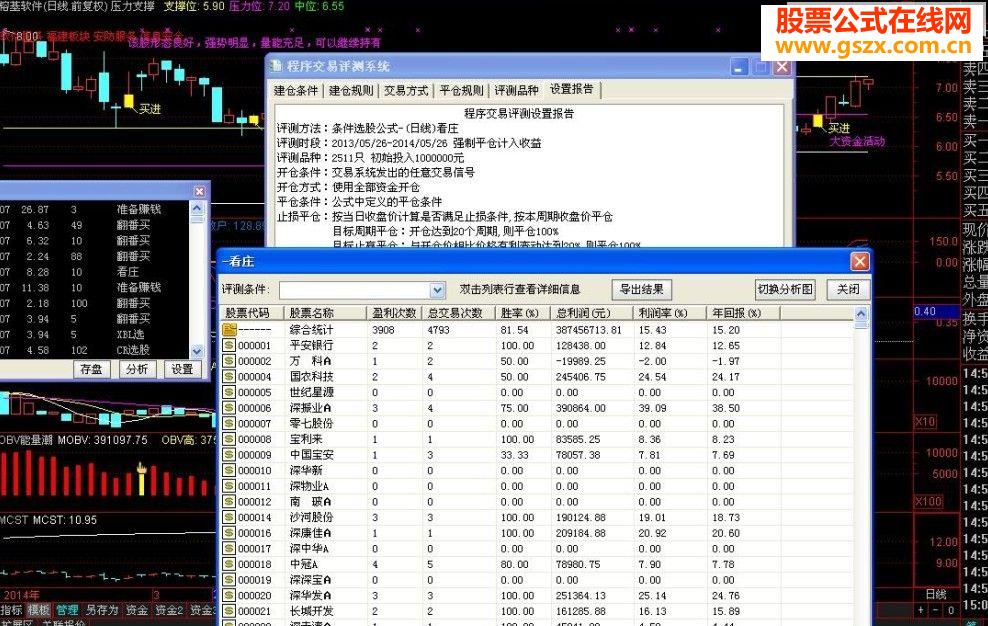The height and width of the screenshot is (626, 988).
Task: Select the 管理 tab at chart bottom
Action: [67, 610]
